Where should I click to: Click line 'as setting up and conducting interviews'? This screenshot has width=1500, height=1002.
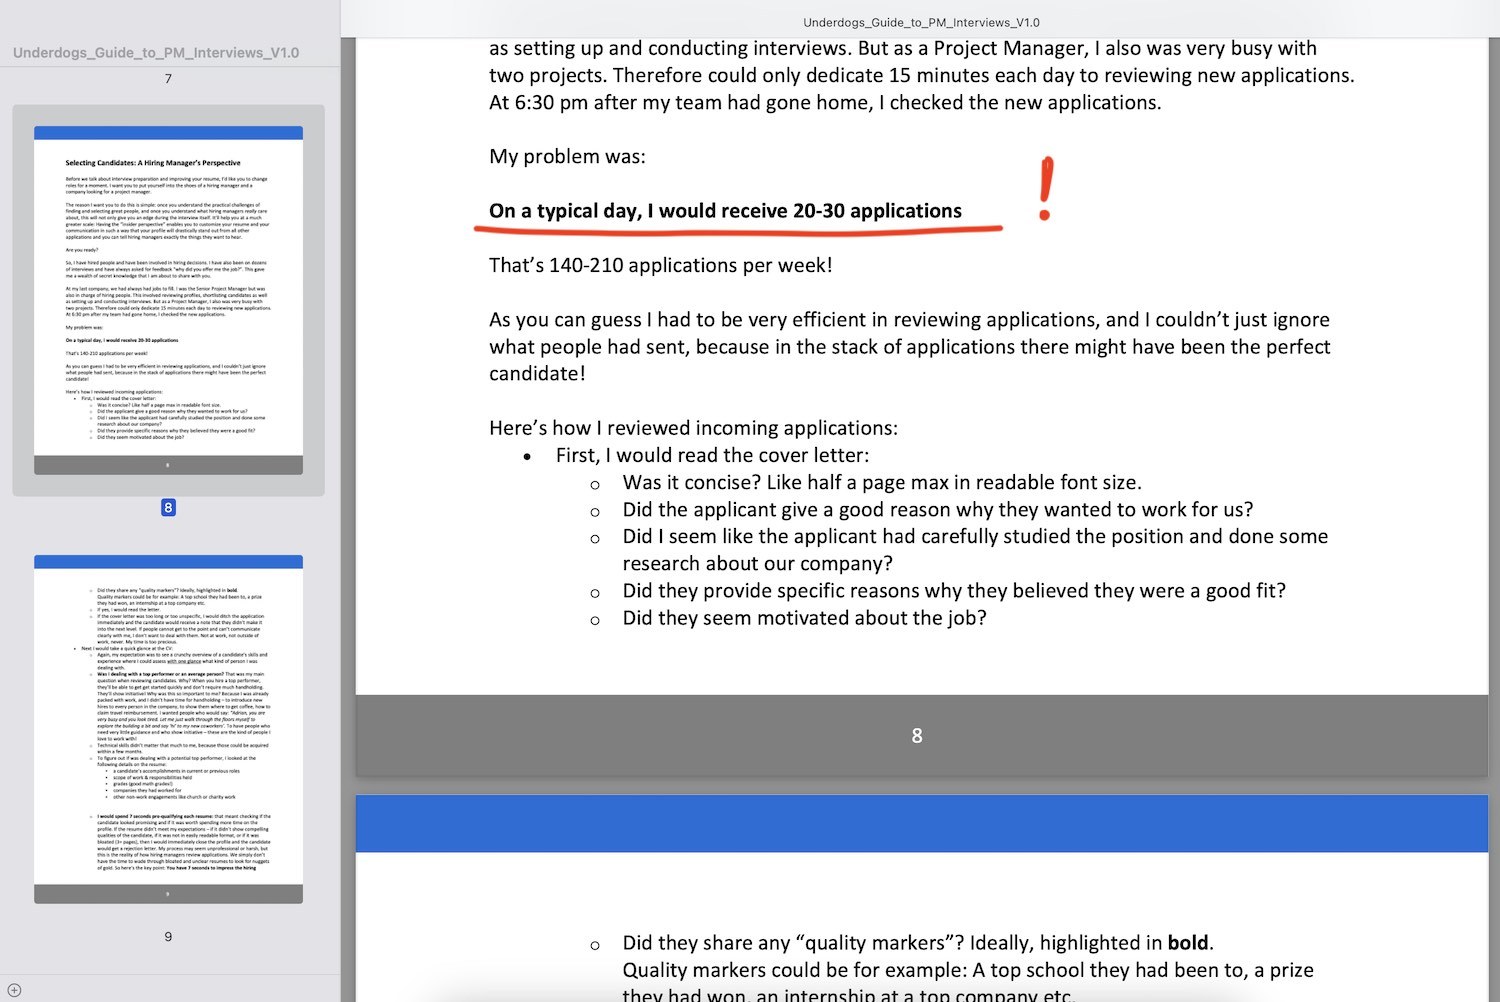903,48
